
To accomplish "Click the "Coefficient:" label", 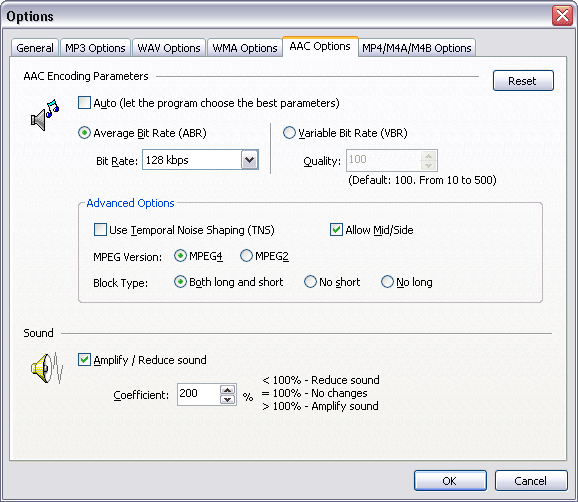I will 141,395.
